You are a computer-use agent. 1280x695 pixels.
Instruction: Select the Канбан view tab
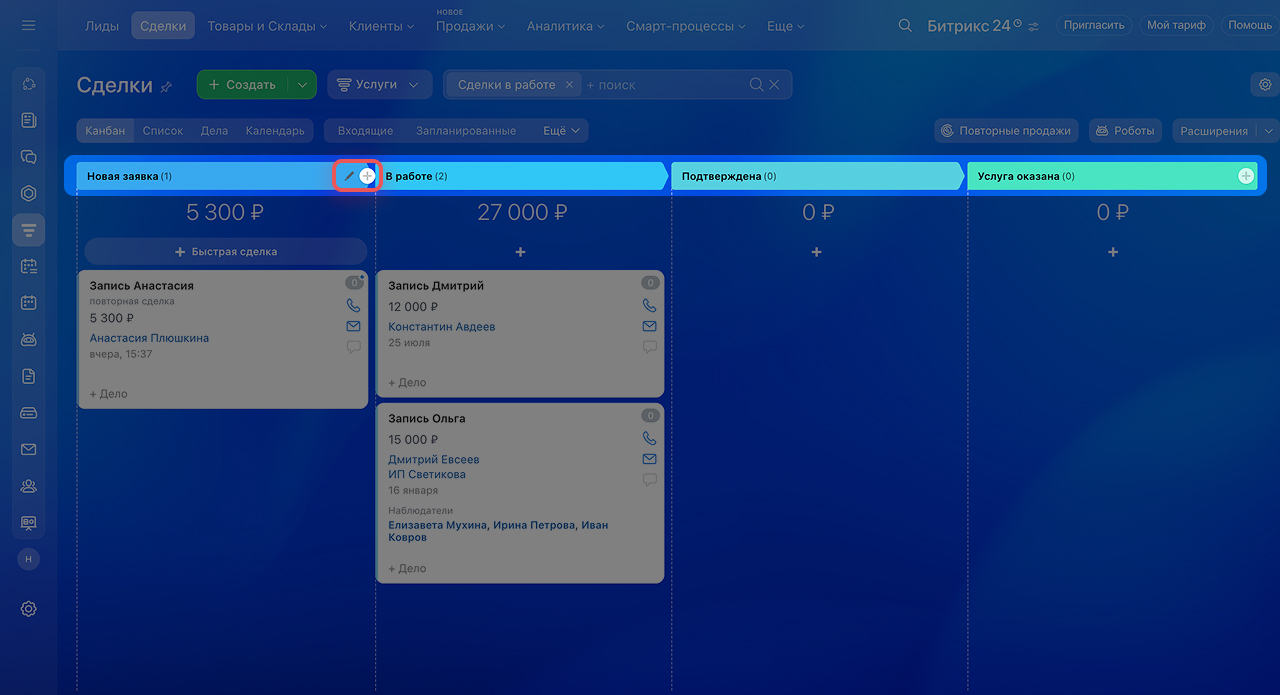coord(105,131)
